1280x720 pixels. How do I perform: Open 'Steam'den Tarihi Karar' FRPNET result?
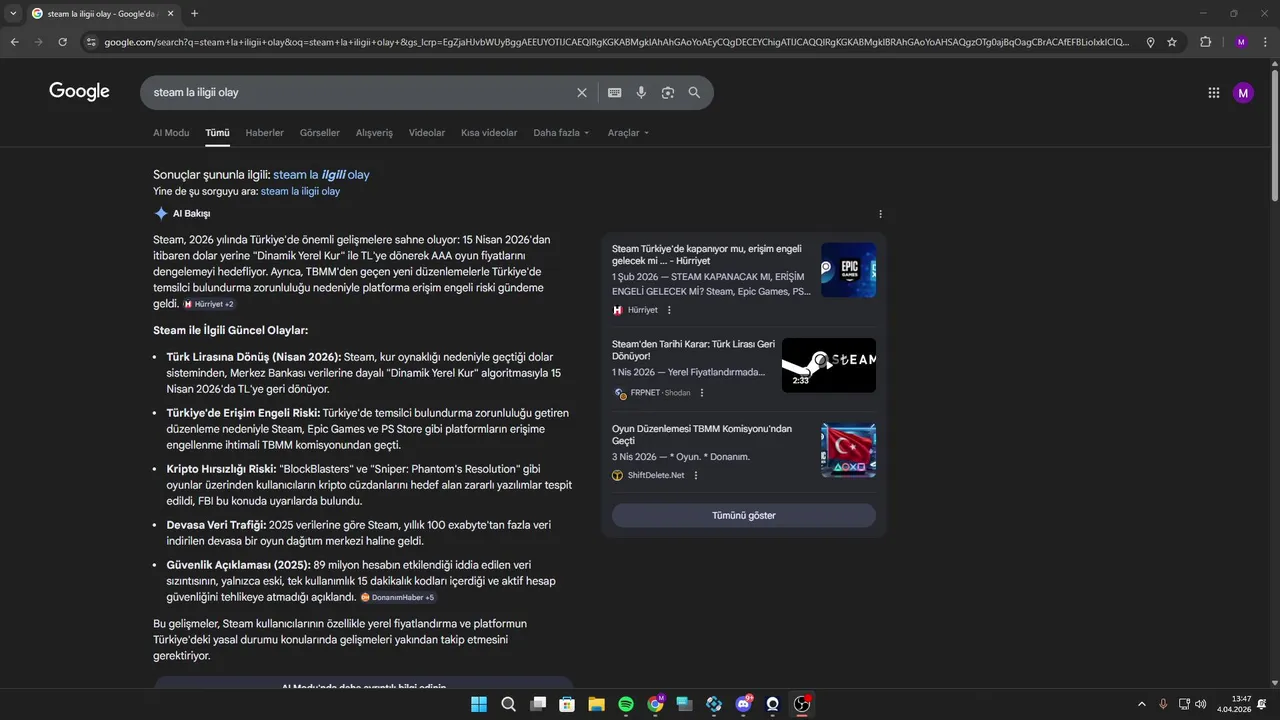(693, 350)
